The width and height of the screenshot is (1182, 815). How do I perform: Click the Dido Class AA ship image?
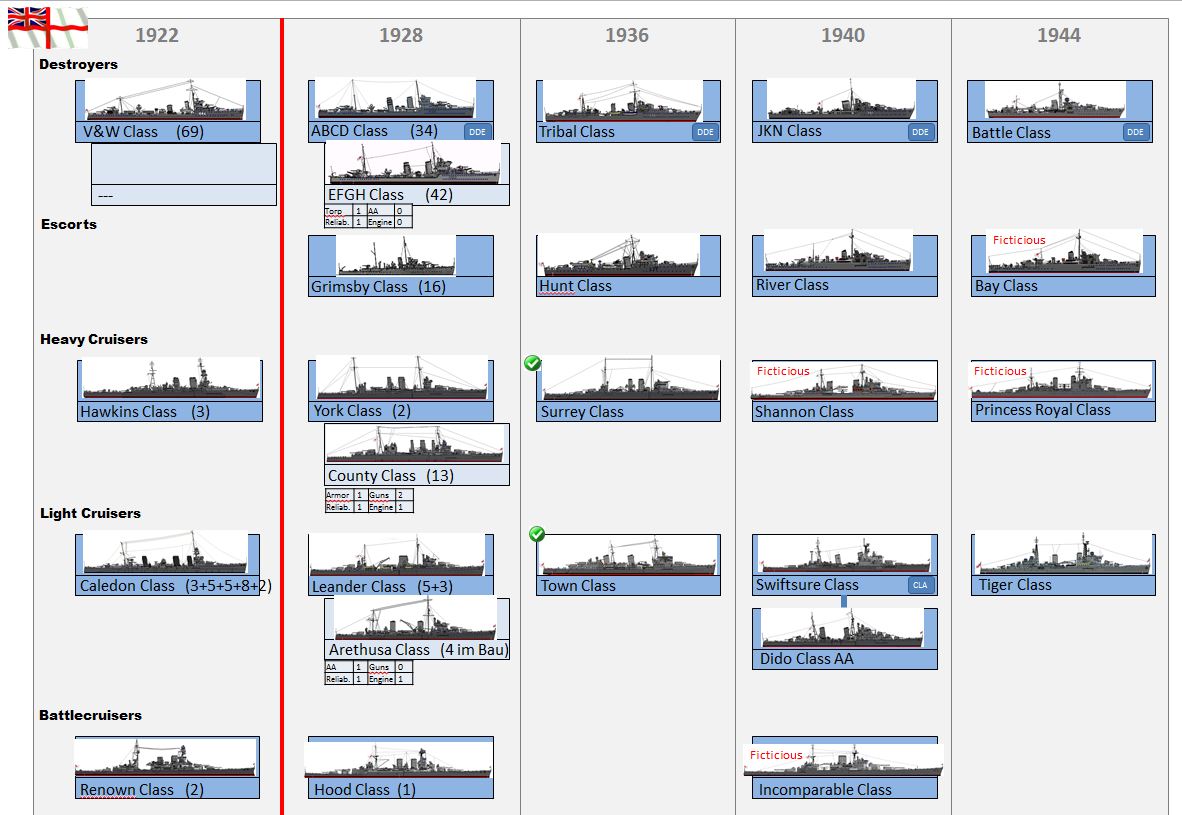click(843, 628)
